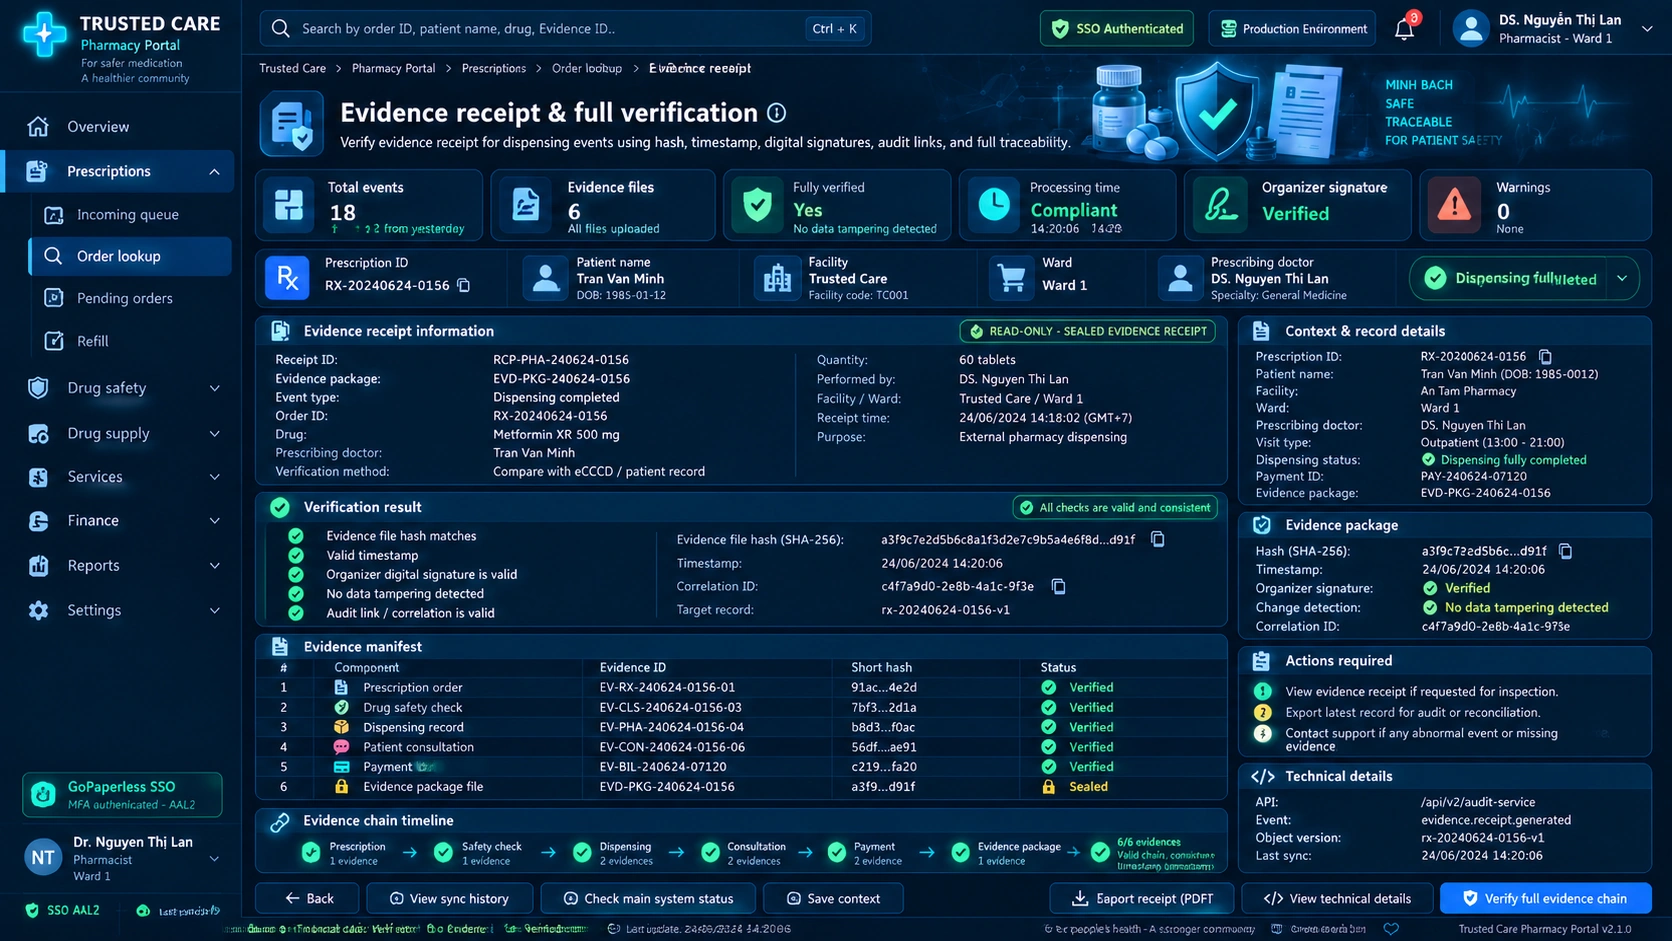Copy hash in Evidence package panel
This screenshot has height=941, width=1672.
[x=1566, y=551]
